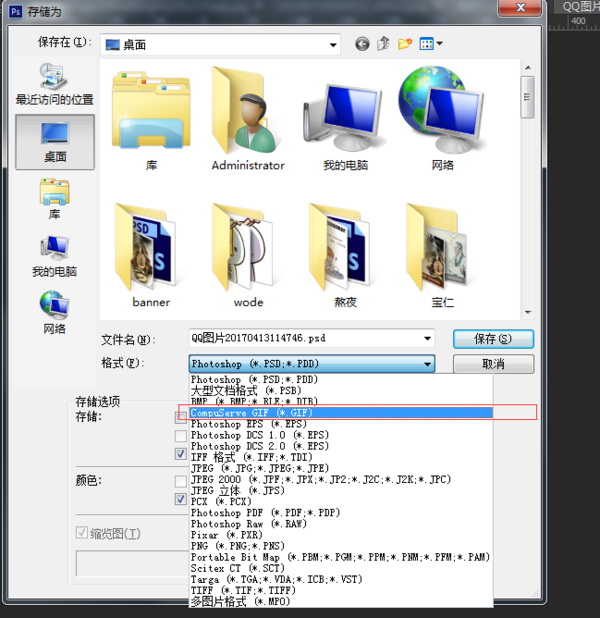Choose Targa (*.TGA) format

point(341,579)
